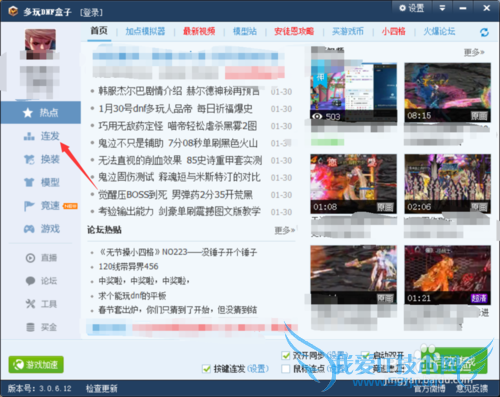Viewport: 500px width, 397px height.
Task: Open the 连发 sidebar section
Action: pos(41,136)
